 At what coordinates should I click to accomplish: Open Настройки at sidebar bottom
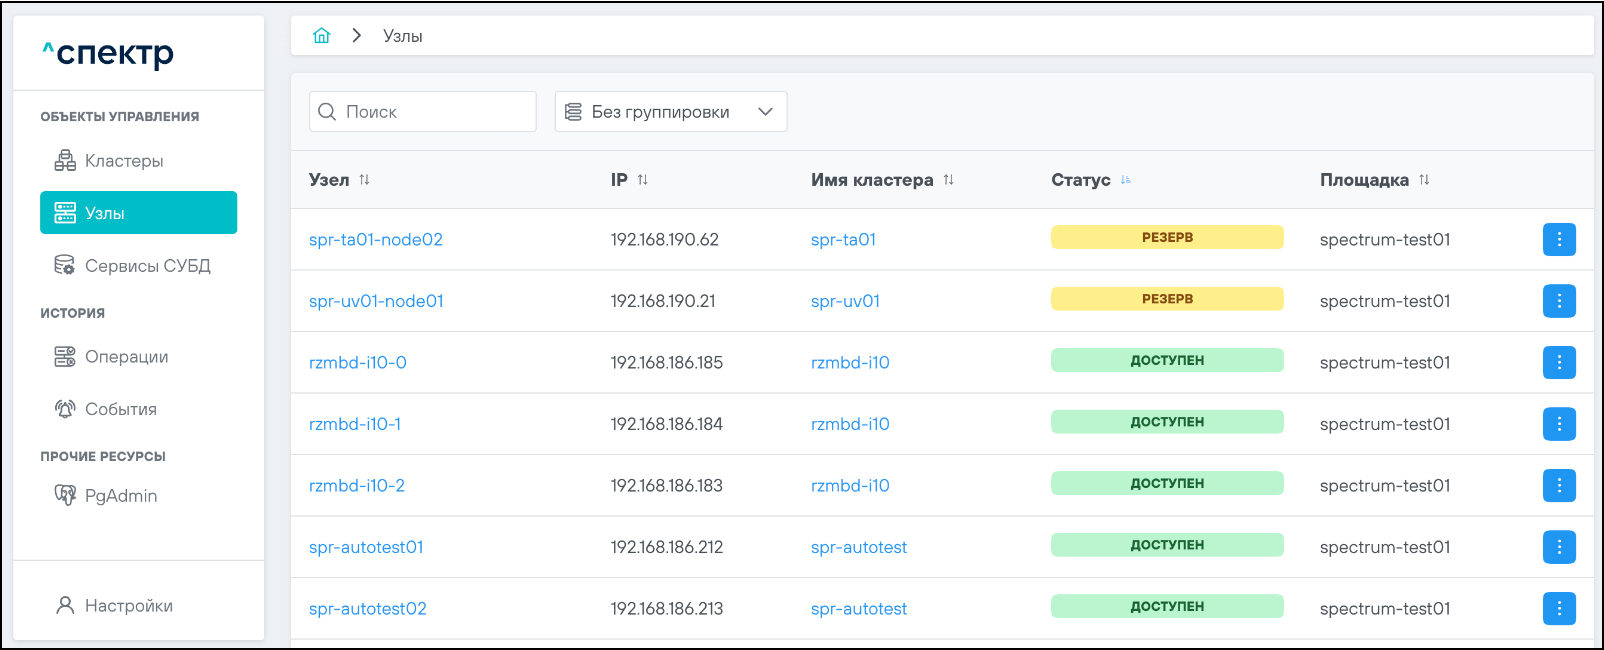pyautogui.click(x=128, y=606)
